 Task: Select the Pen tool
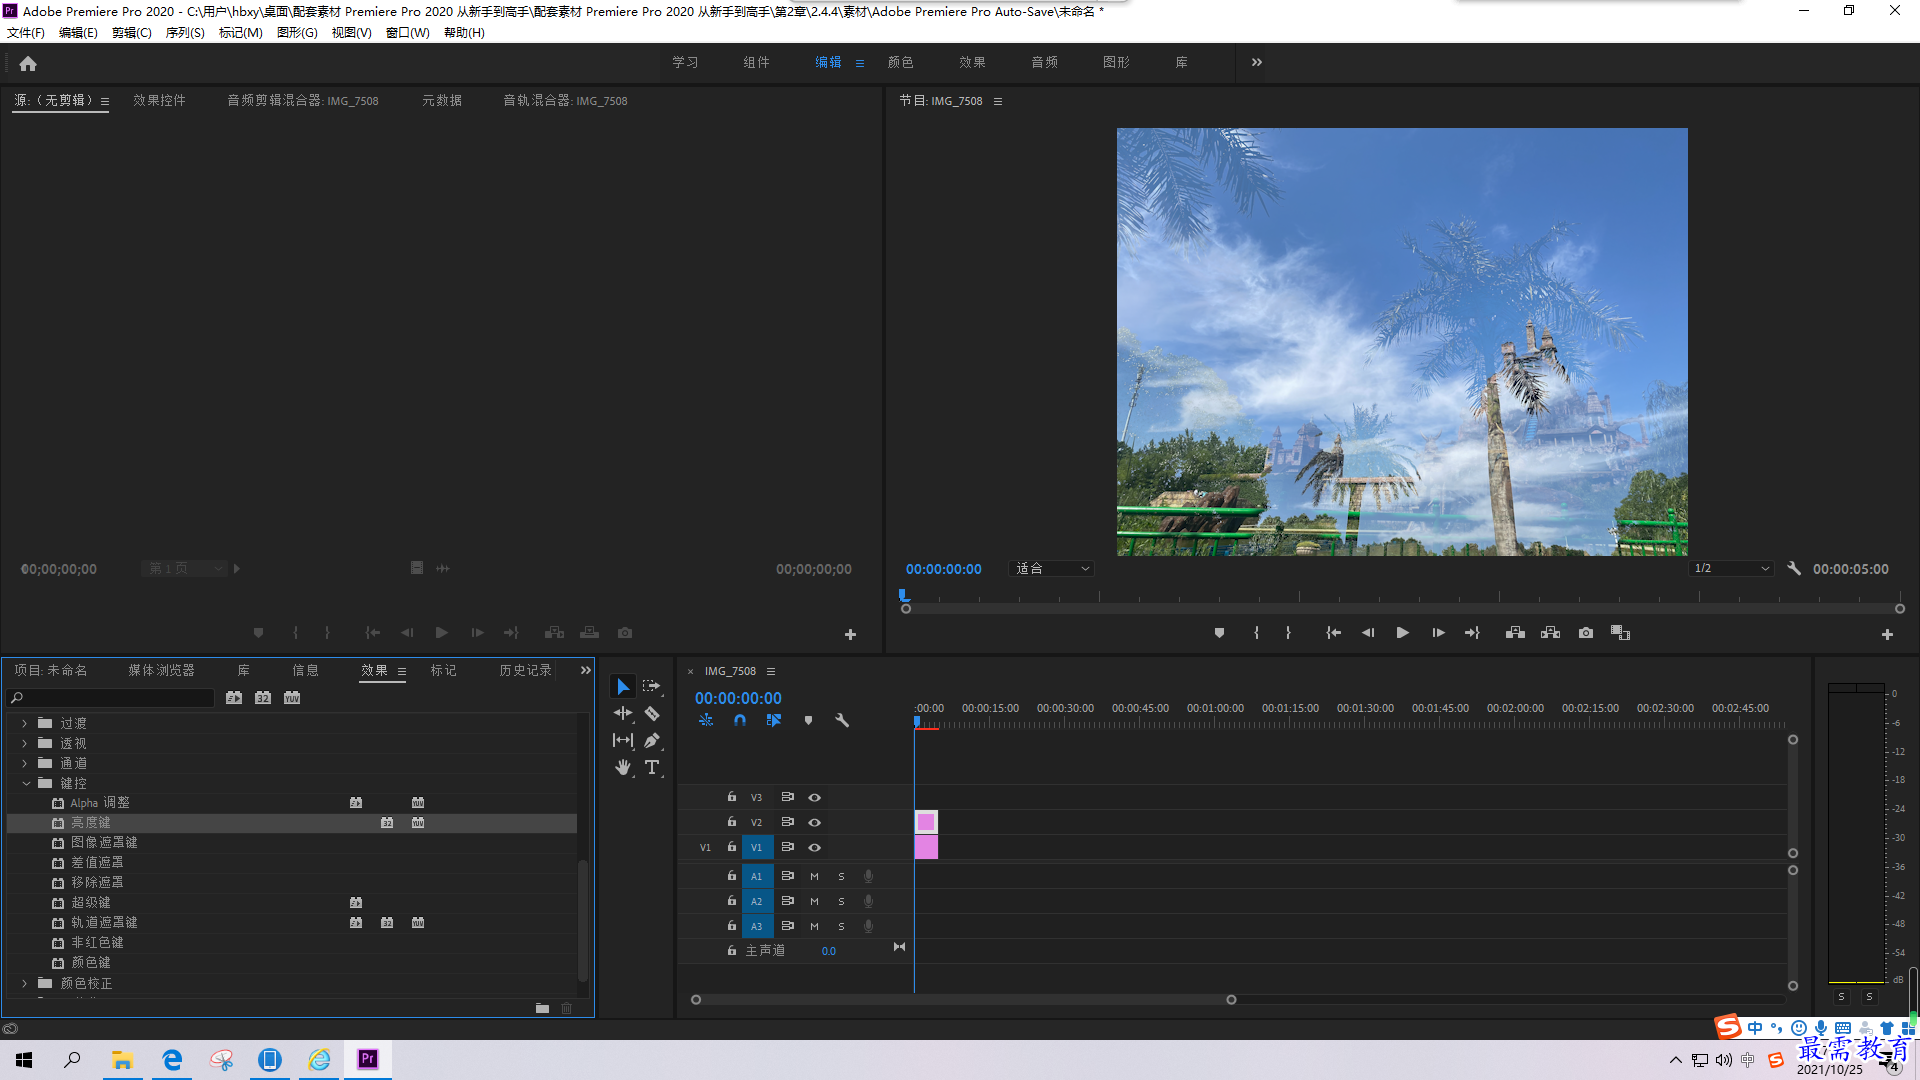click(x=651, y=740)
